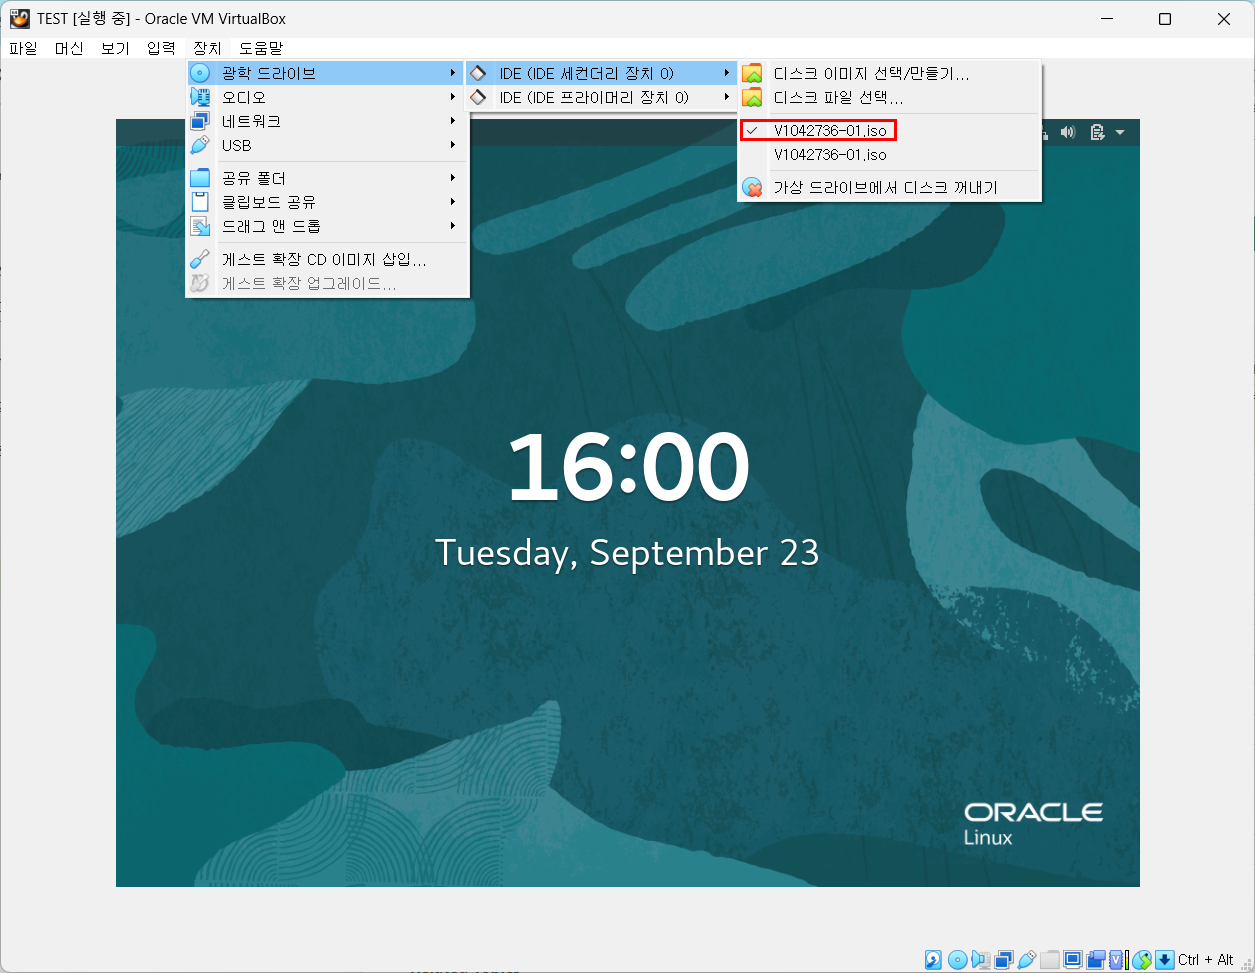Click the Ctrl + Alt host key label
Image resolution: width=1255 pixels, height=973 pixels.
[x=1206, y=960]
